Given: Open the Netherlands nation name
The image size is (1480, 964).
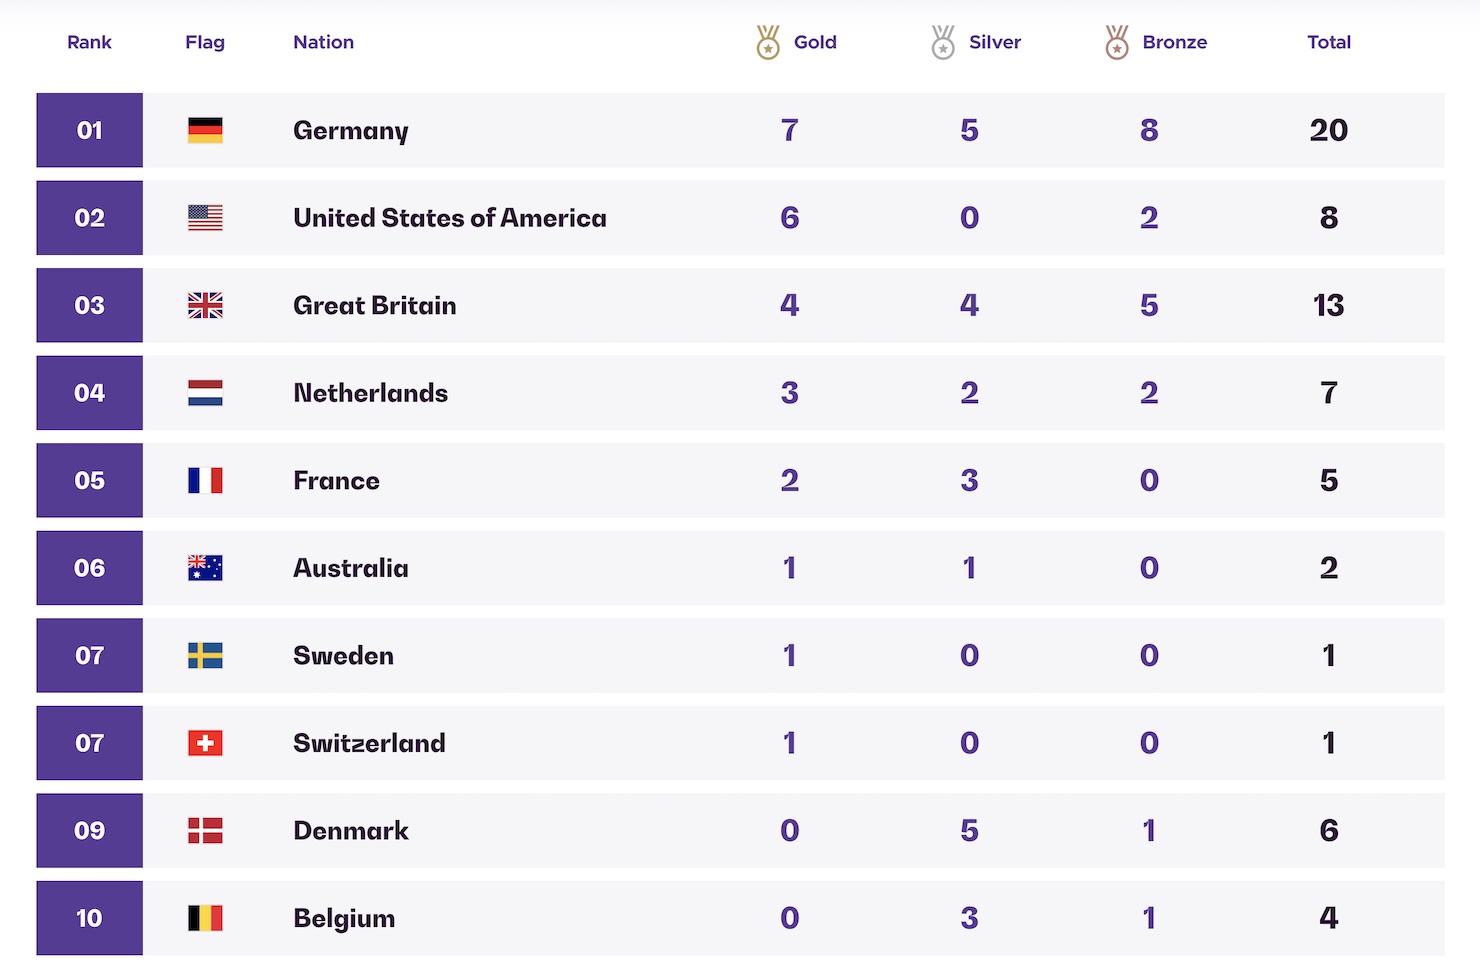Looking at the screenshot, I should point(370,393).
